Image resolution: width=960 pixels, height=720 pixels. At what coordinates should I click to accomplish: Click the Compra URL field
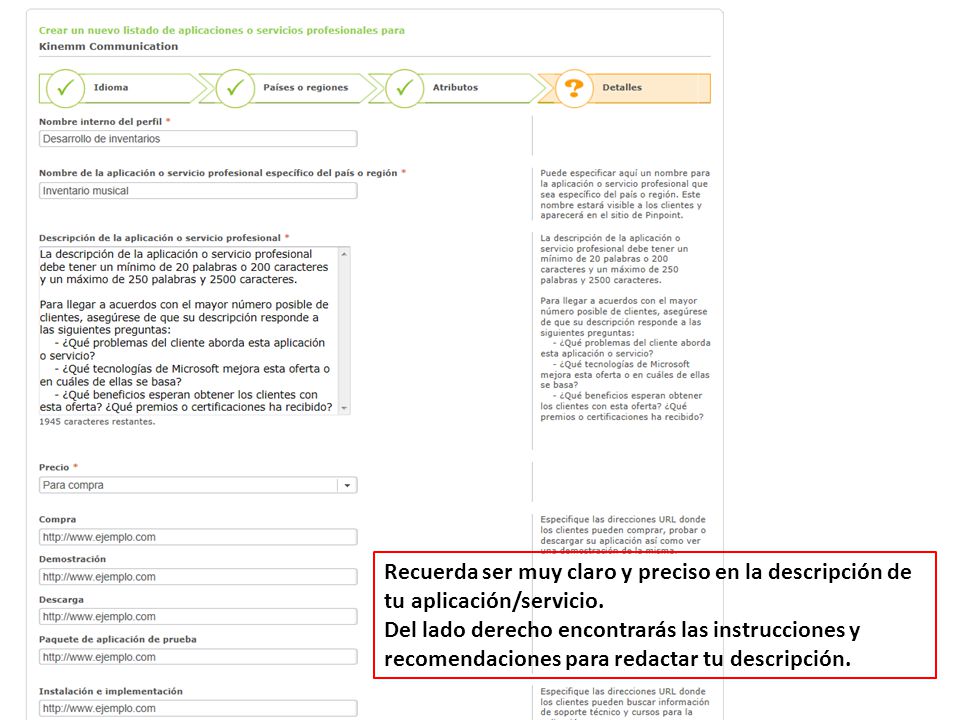[198, 537]
